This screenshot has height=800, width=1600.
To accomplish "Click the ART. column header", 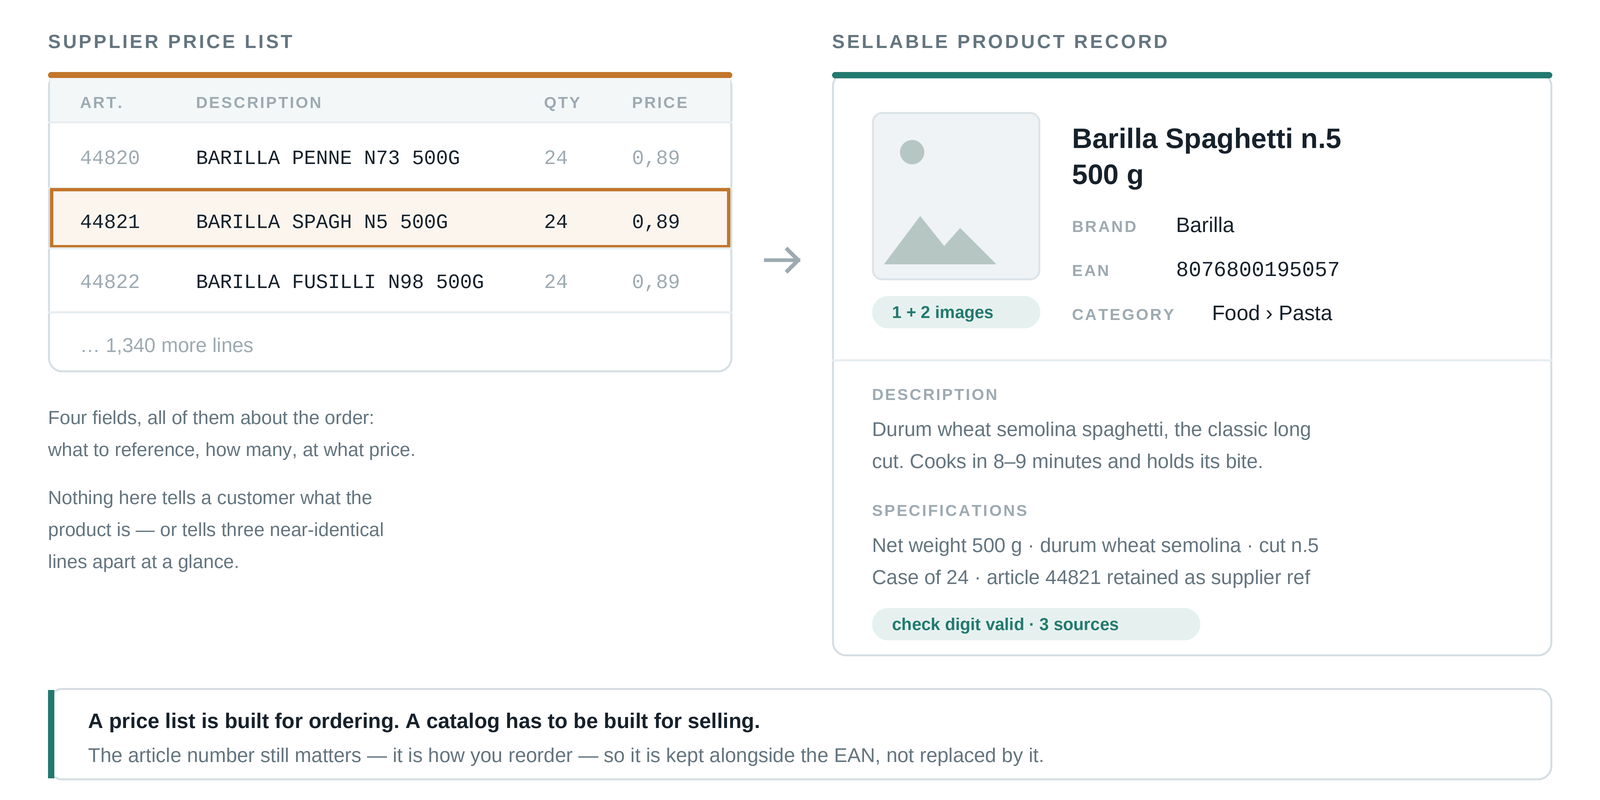I will tap(102, 102).
